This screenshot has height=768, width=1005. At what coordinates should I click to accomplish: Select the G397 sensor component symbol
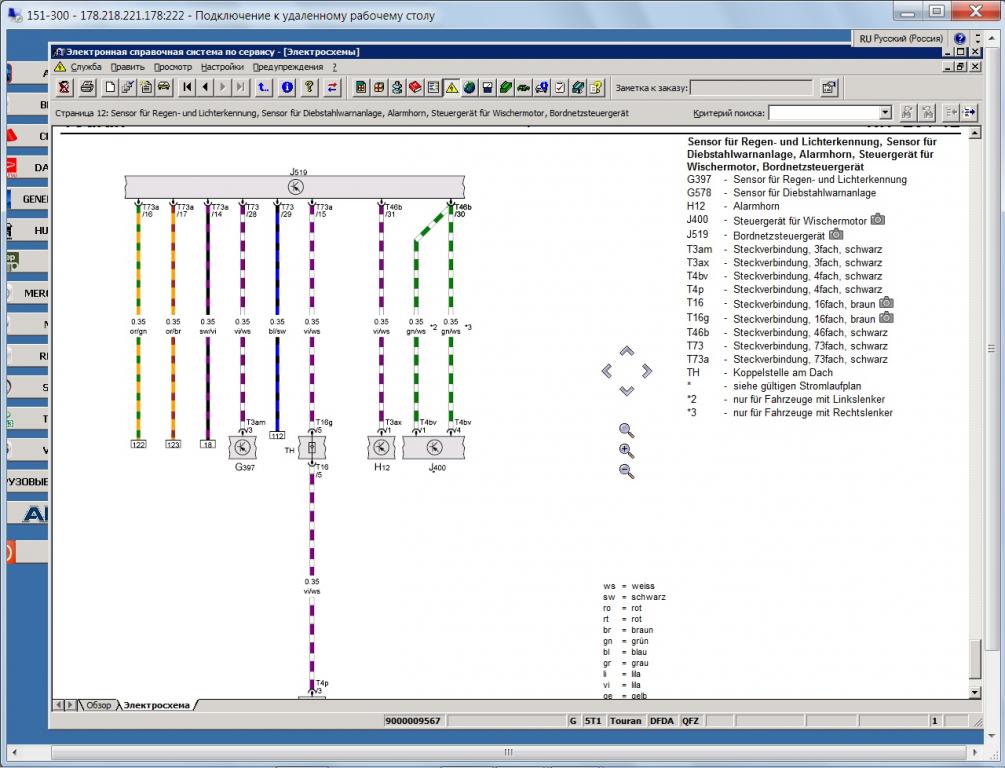[x=242, y=447]
